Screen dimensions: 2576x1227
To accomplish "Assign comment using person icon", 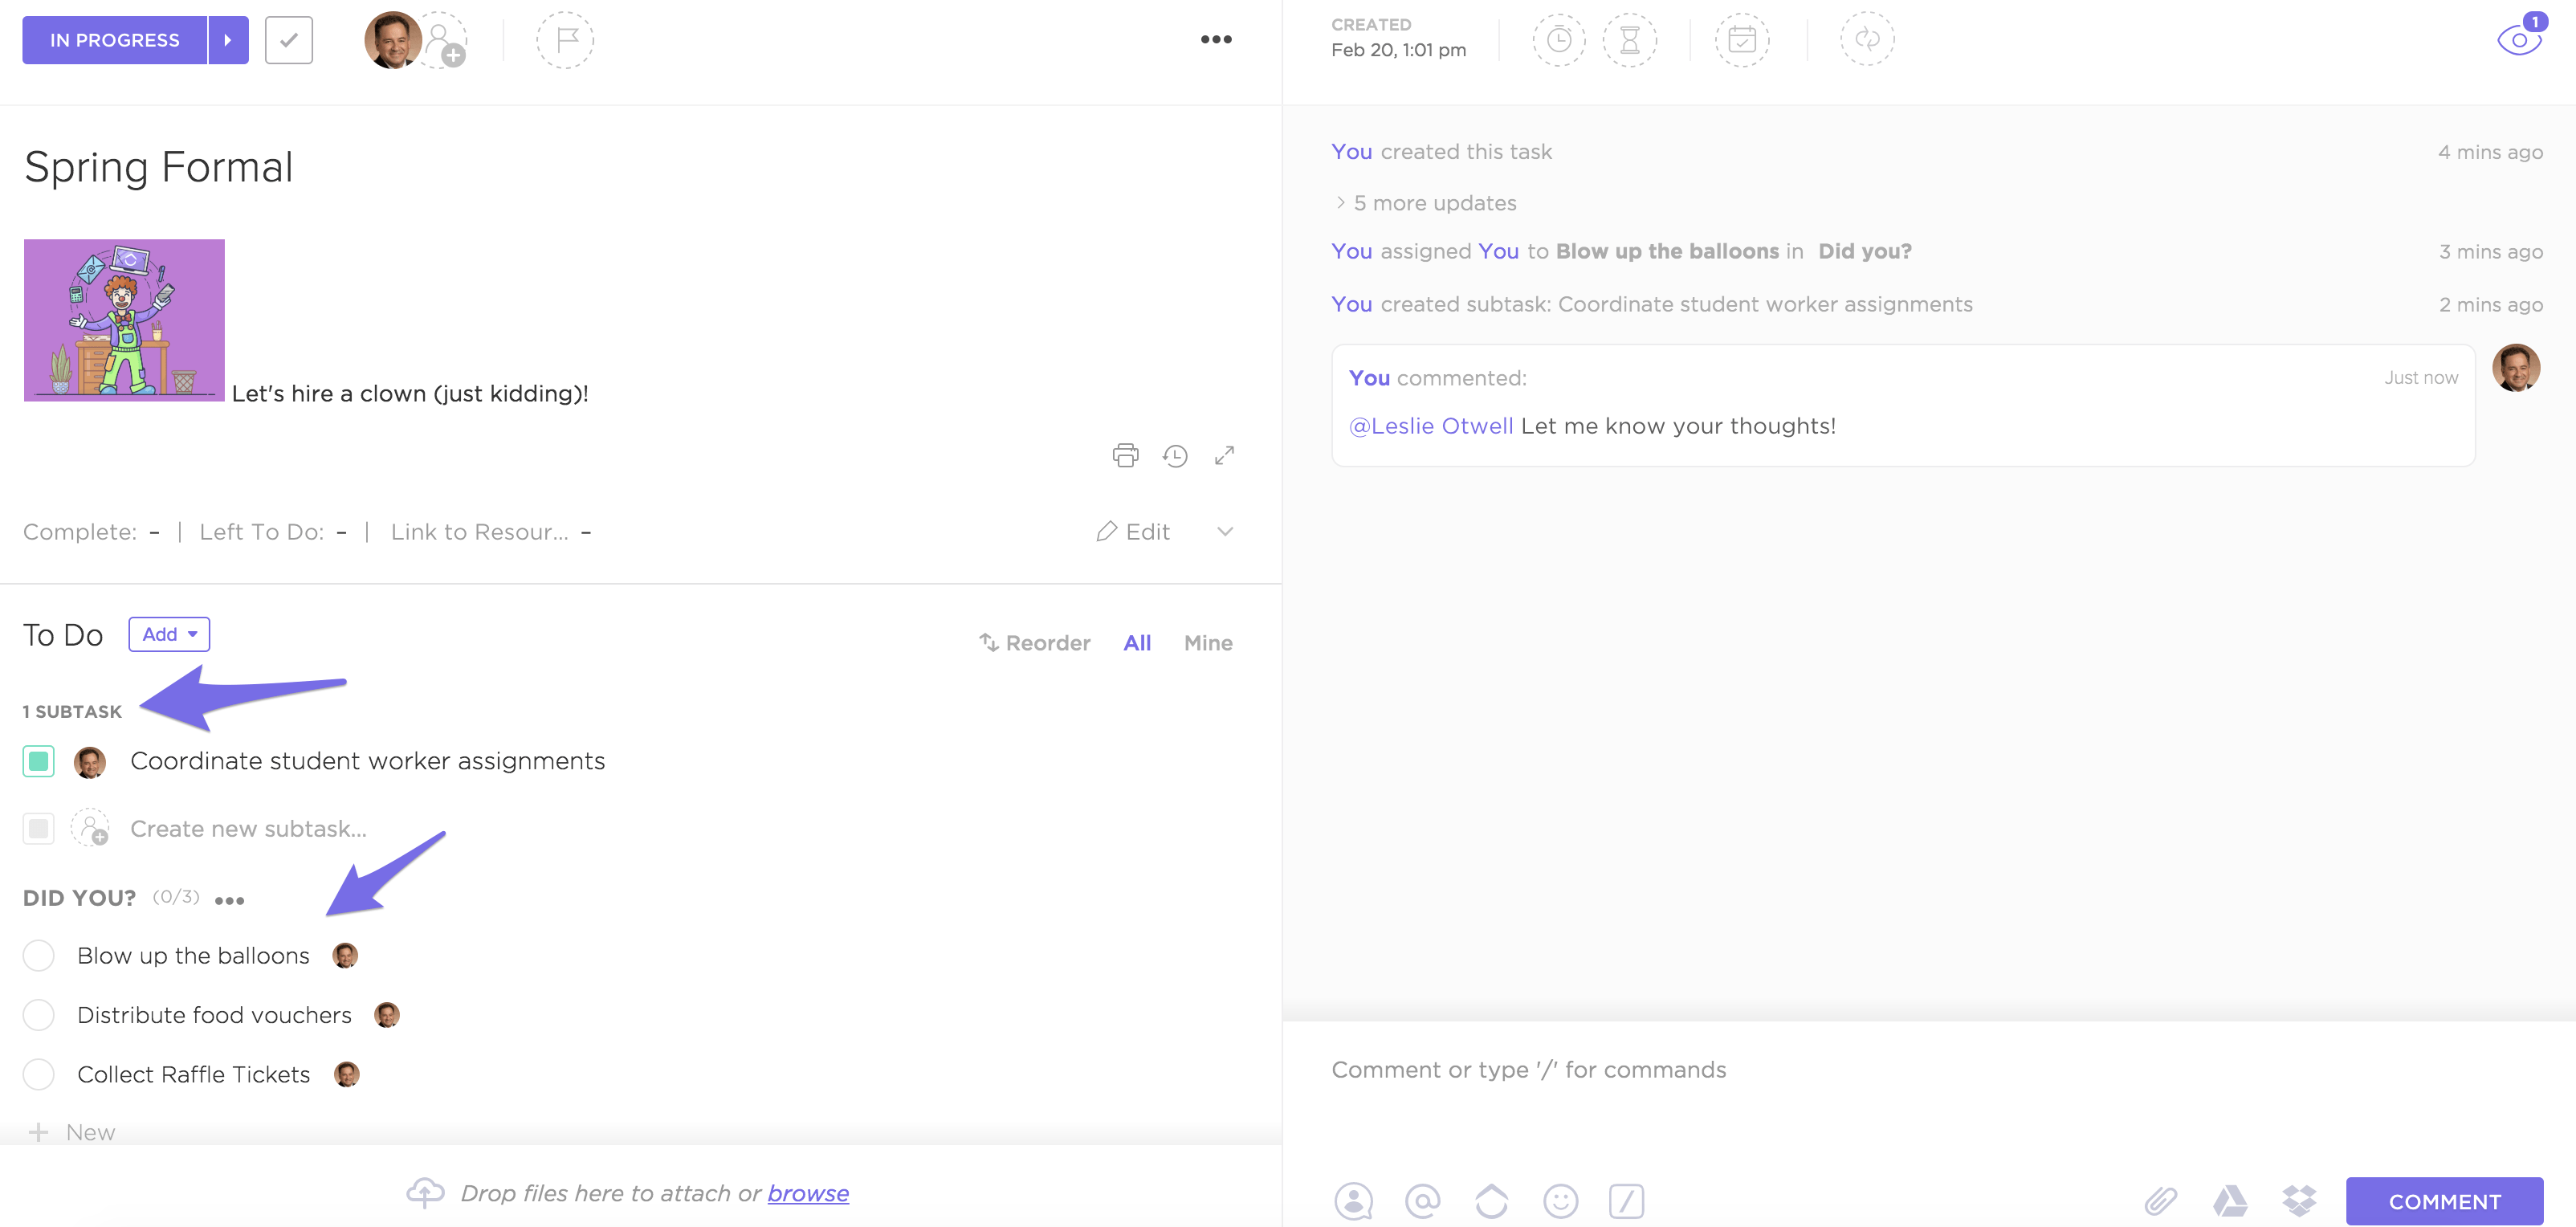I will (1354, 1201).
